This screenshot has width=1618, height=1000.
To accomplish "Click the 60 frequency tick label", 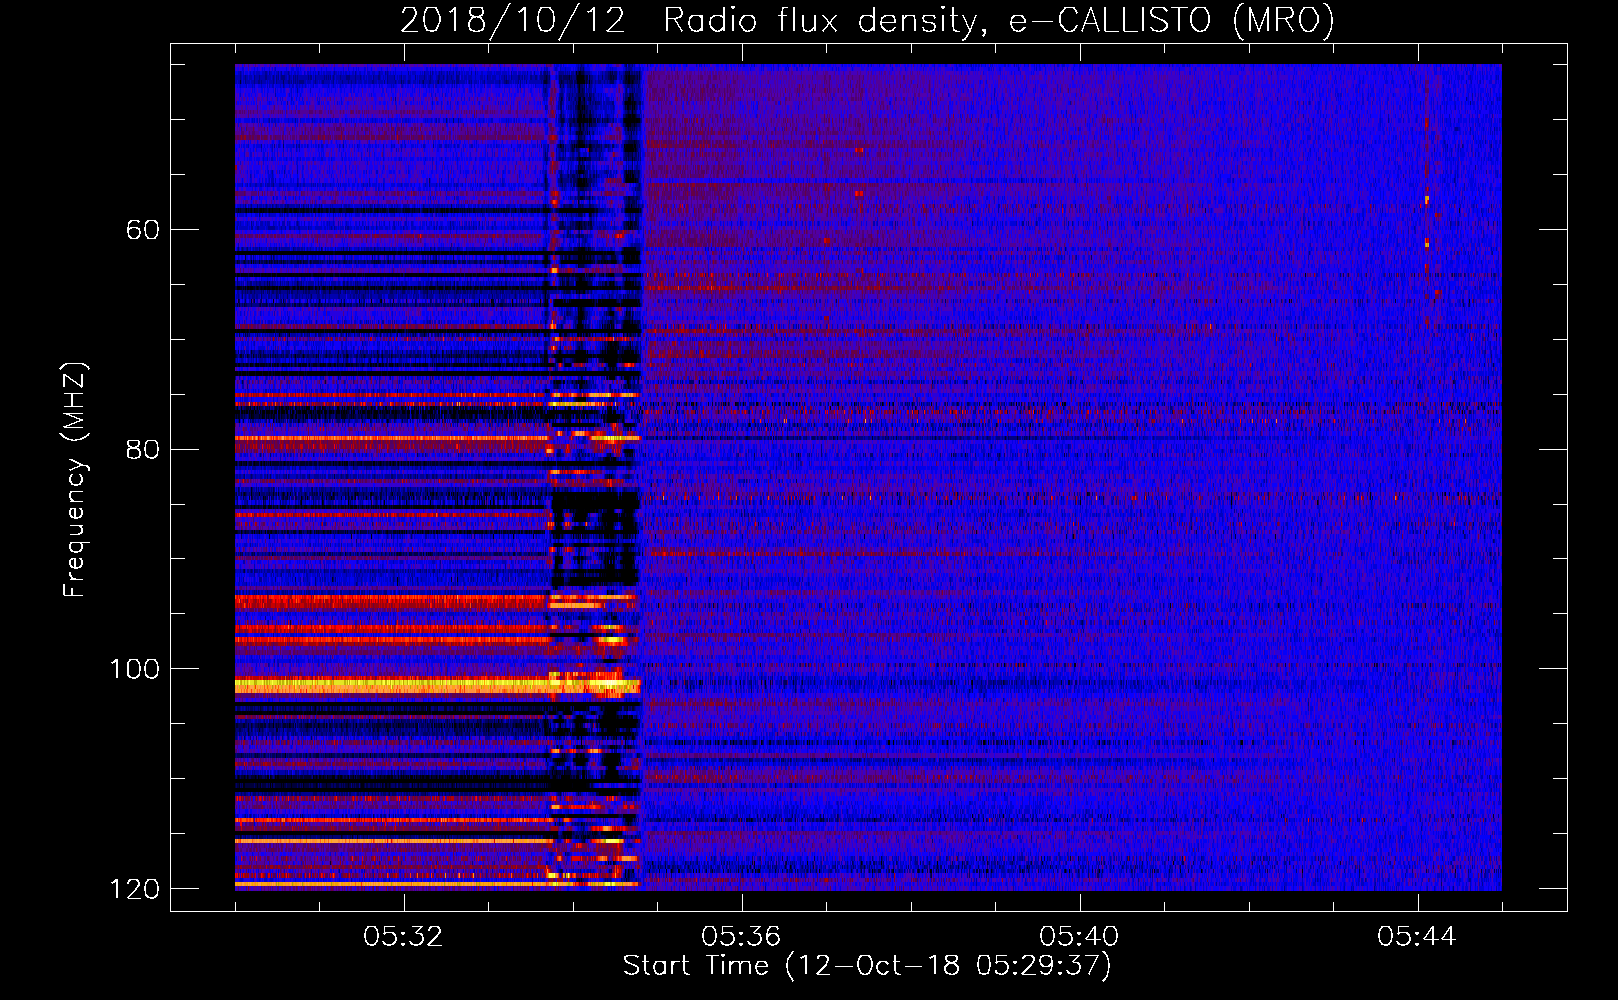I will (x=143, y=230).
